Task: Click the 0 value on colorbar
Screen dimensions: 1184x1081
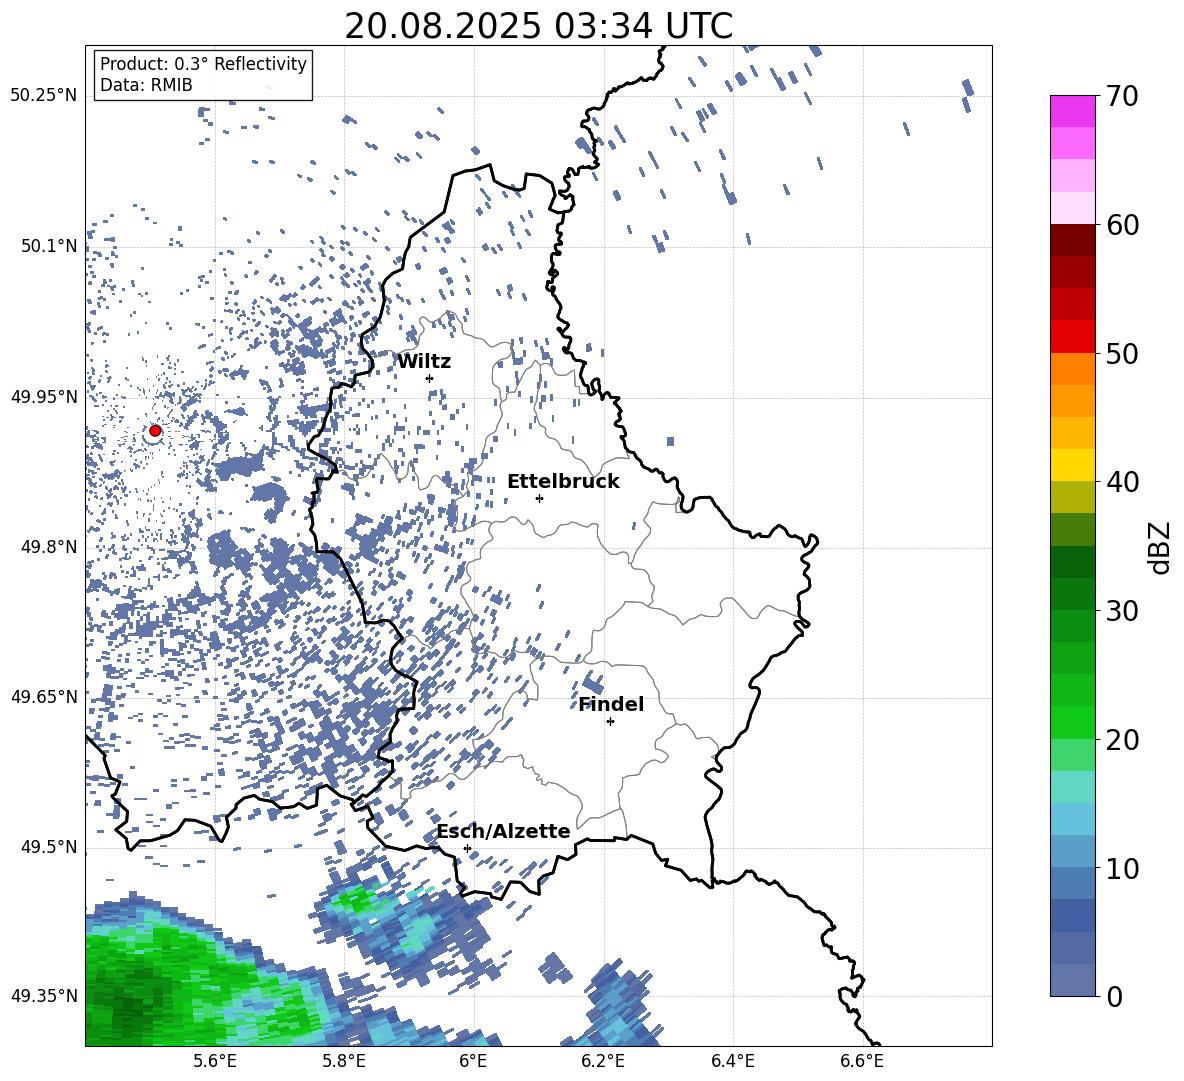Action: click(1114, 996)
